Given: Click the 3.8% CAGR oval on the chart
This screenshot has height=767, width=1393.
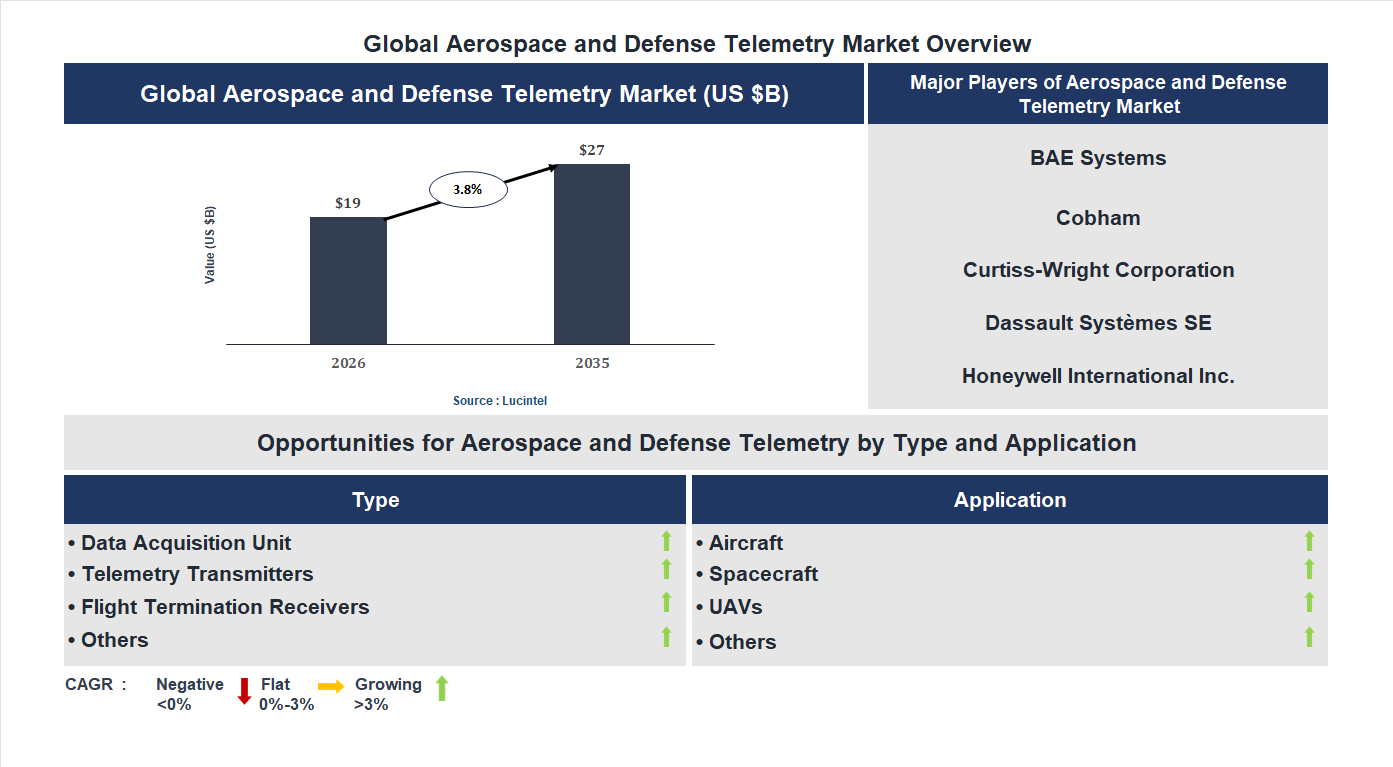Looking at the screenshot, I should point(466,188).
